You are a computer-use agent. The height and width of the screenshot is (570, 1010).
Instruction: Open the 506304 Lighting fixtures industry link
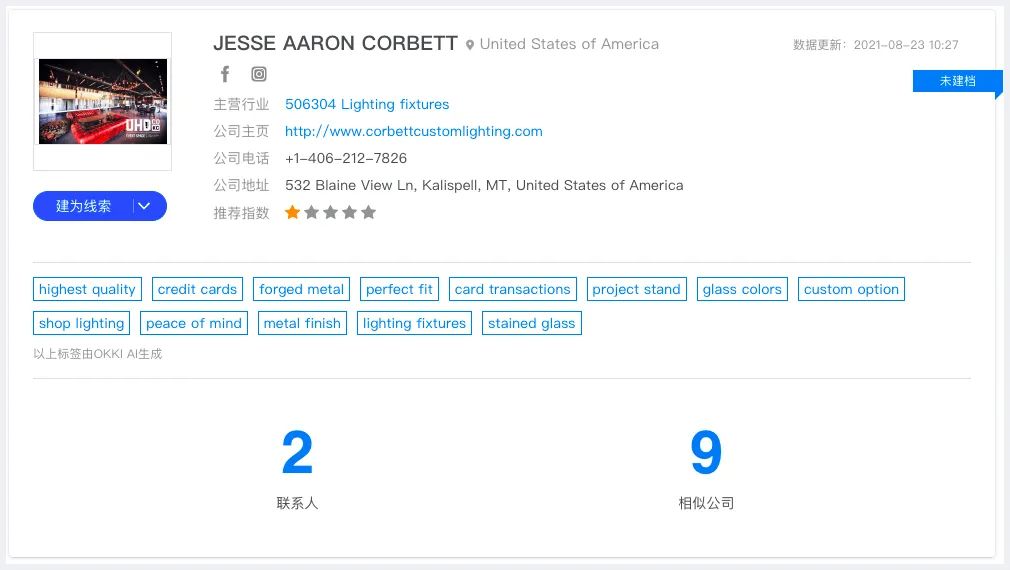coord(367,104)
